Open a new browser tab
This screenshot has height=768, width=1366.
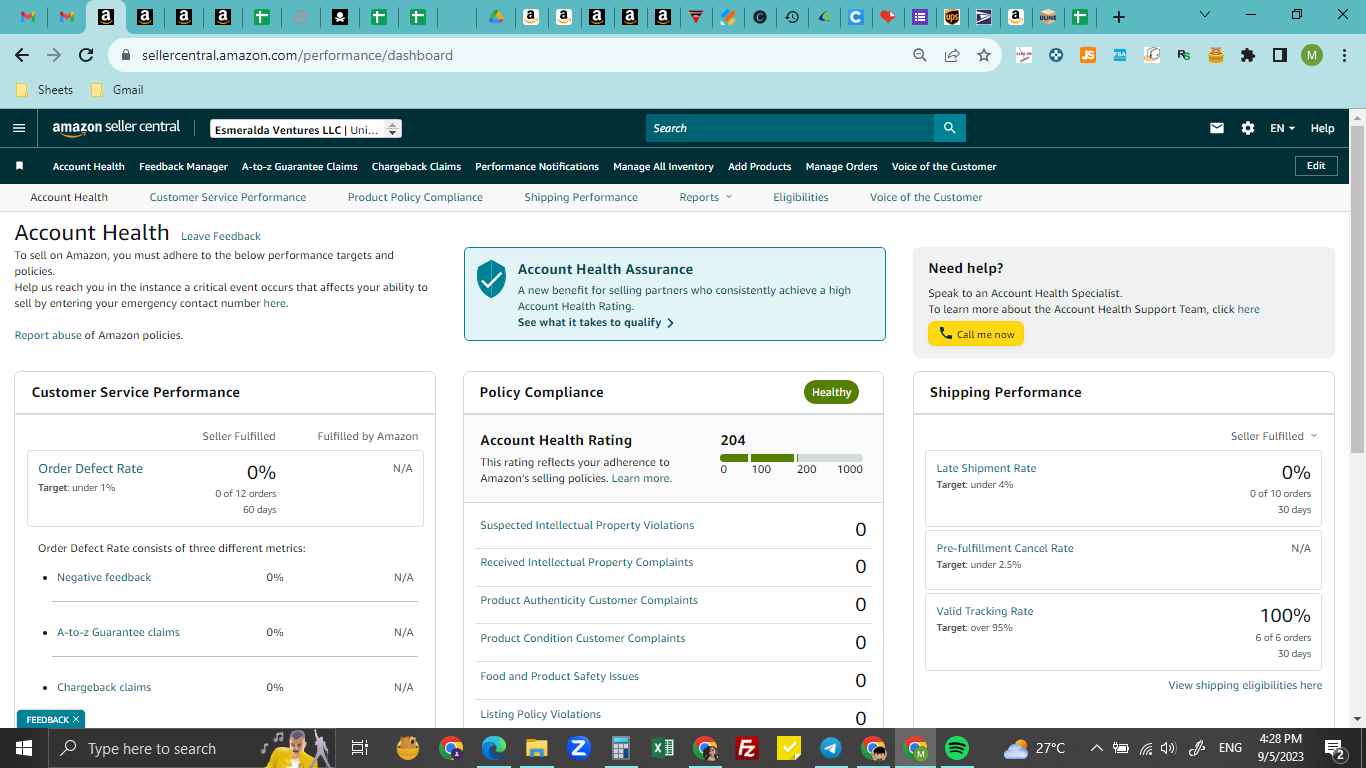click(1119, 17)
